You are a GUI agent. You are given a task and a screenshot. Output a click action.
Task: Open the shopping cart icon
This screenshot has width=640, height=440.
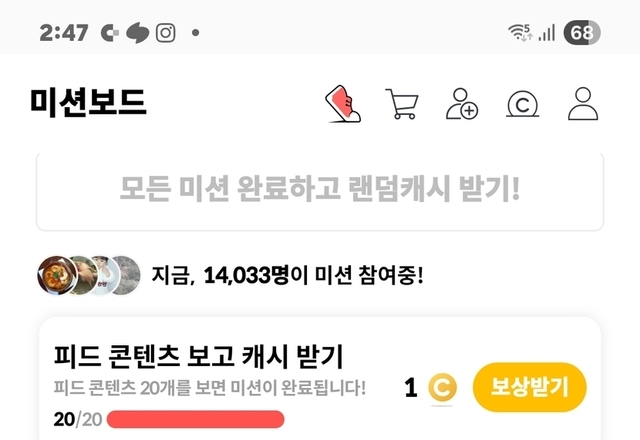tap(402, 104)
